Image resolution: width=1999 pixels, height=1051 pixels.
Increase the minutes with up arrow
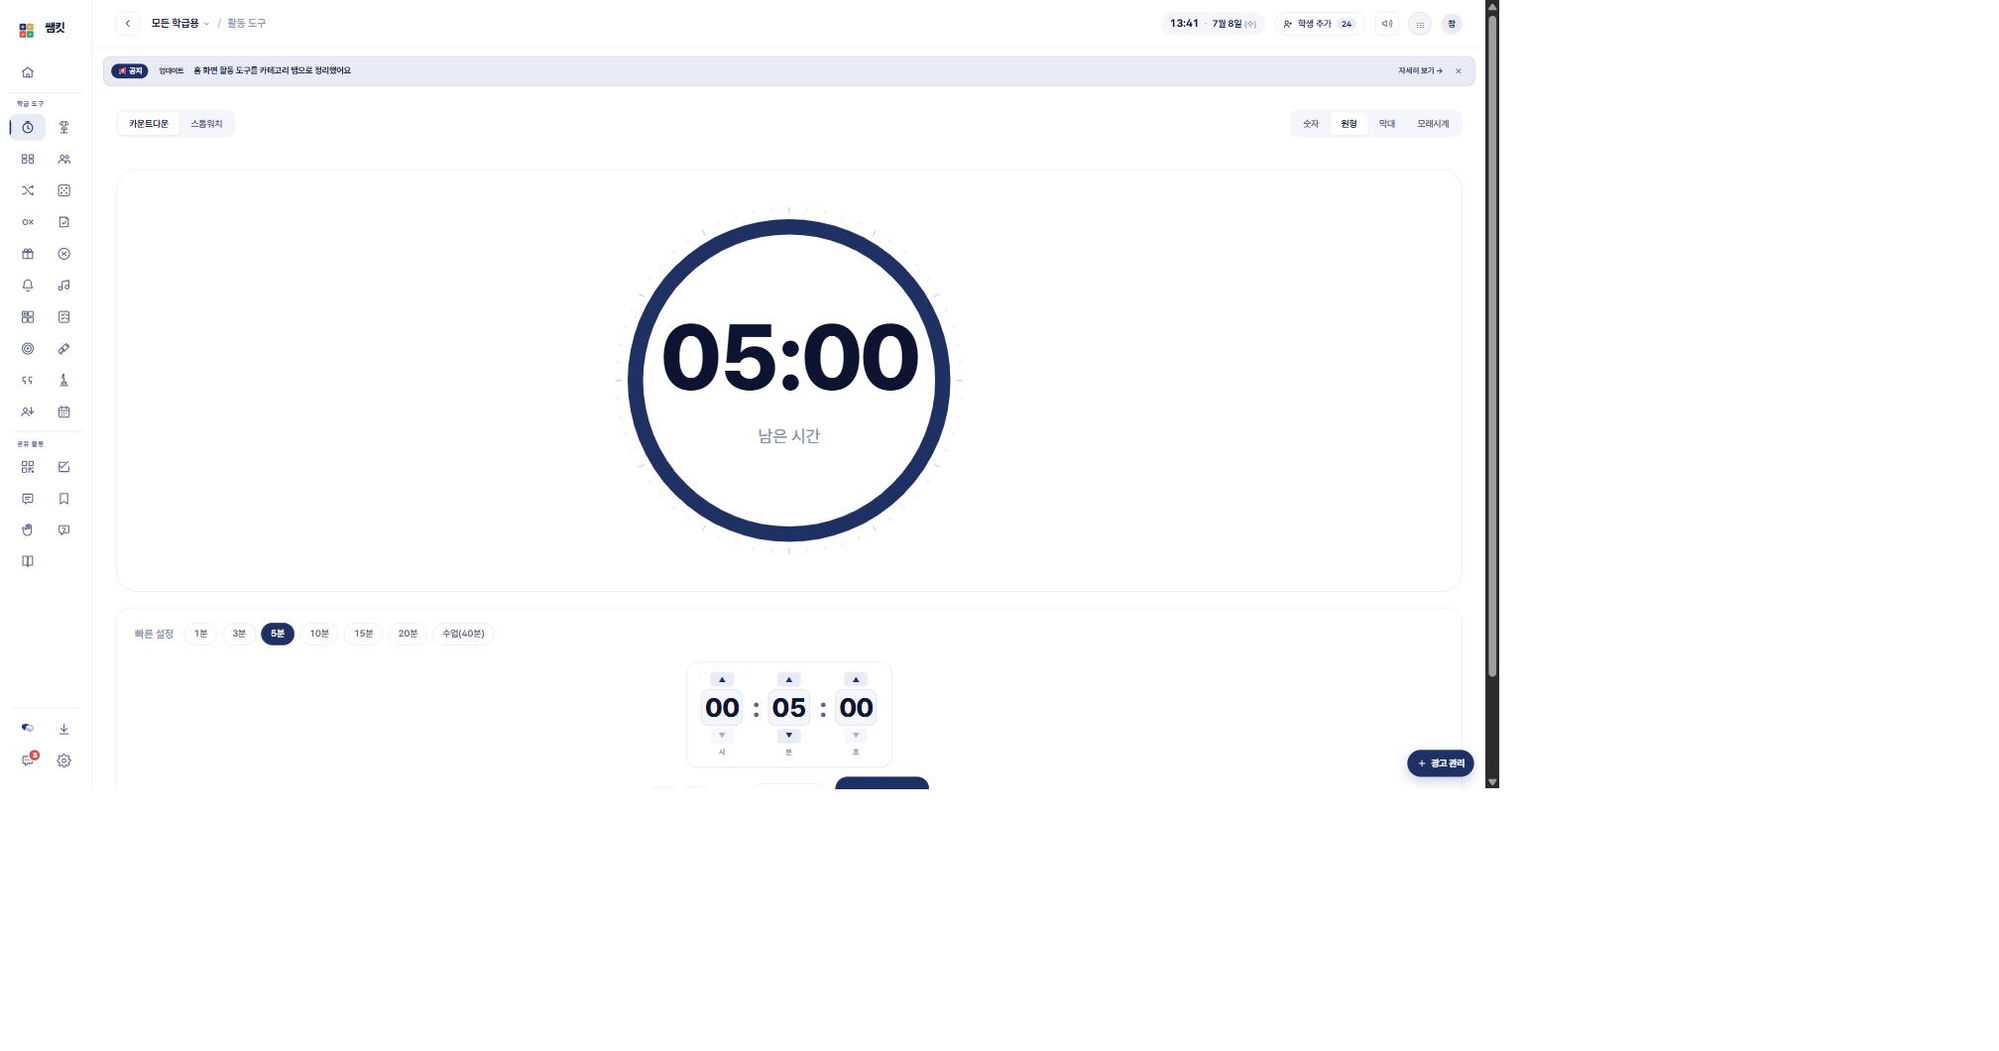[x=789, y=680]
